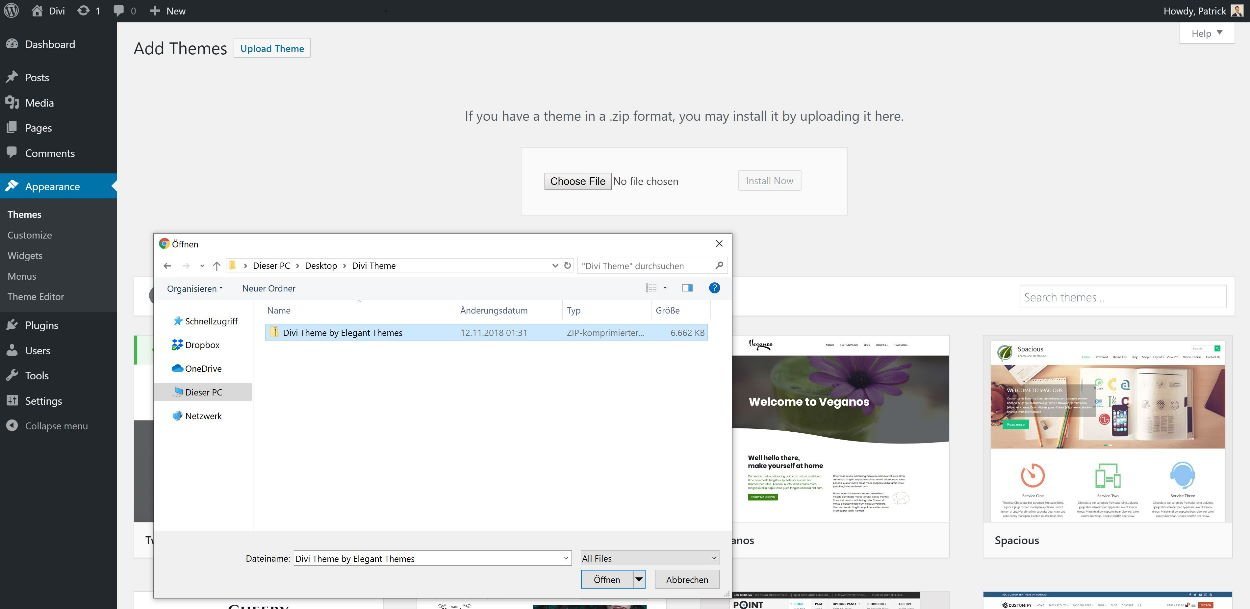This screenshot has height=609, width=1250.
Task: Open Settings from the admin sidebar
Action: pyautogui.click(x=41, y=400)
